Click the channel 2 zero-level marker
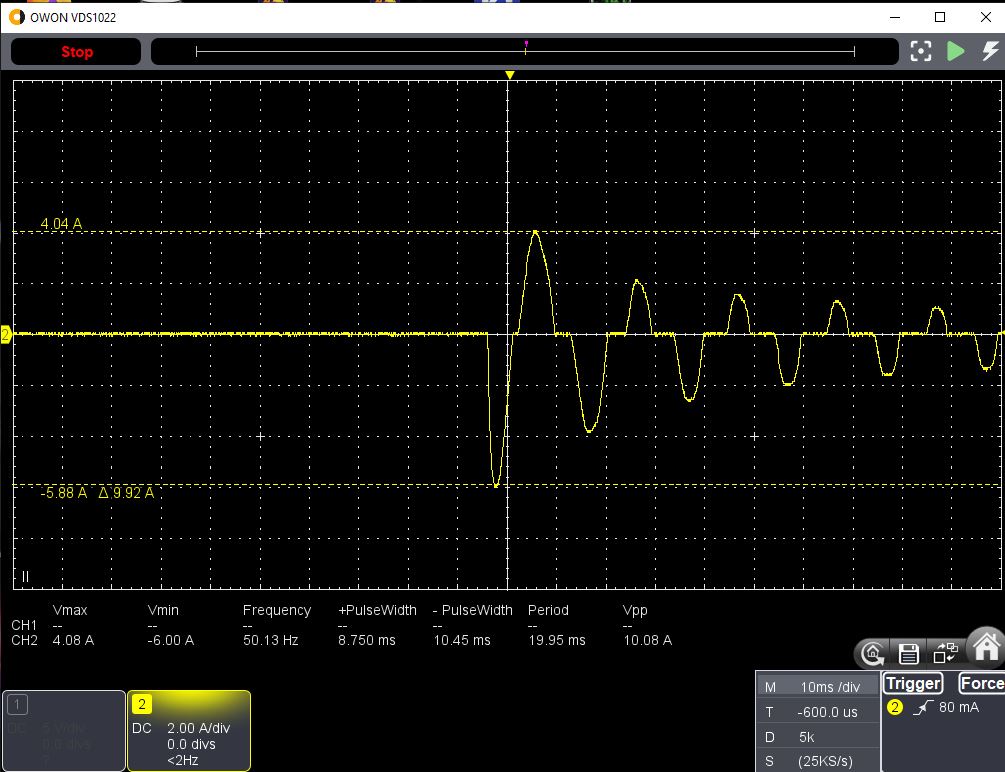This screenshot has height=772, width=1005. coord(6,335)
